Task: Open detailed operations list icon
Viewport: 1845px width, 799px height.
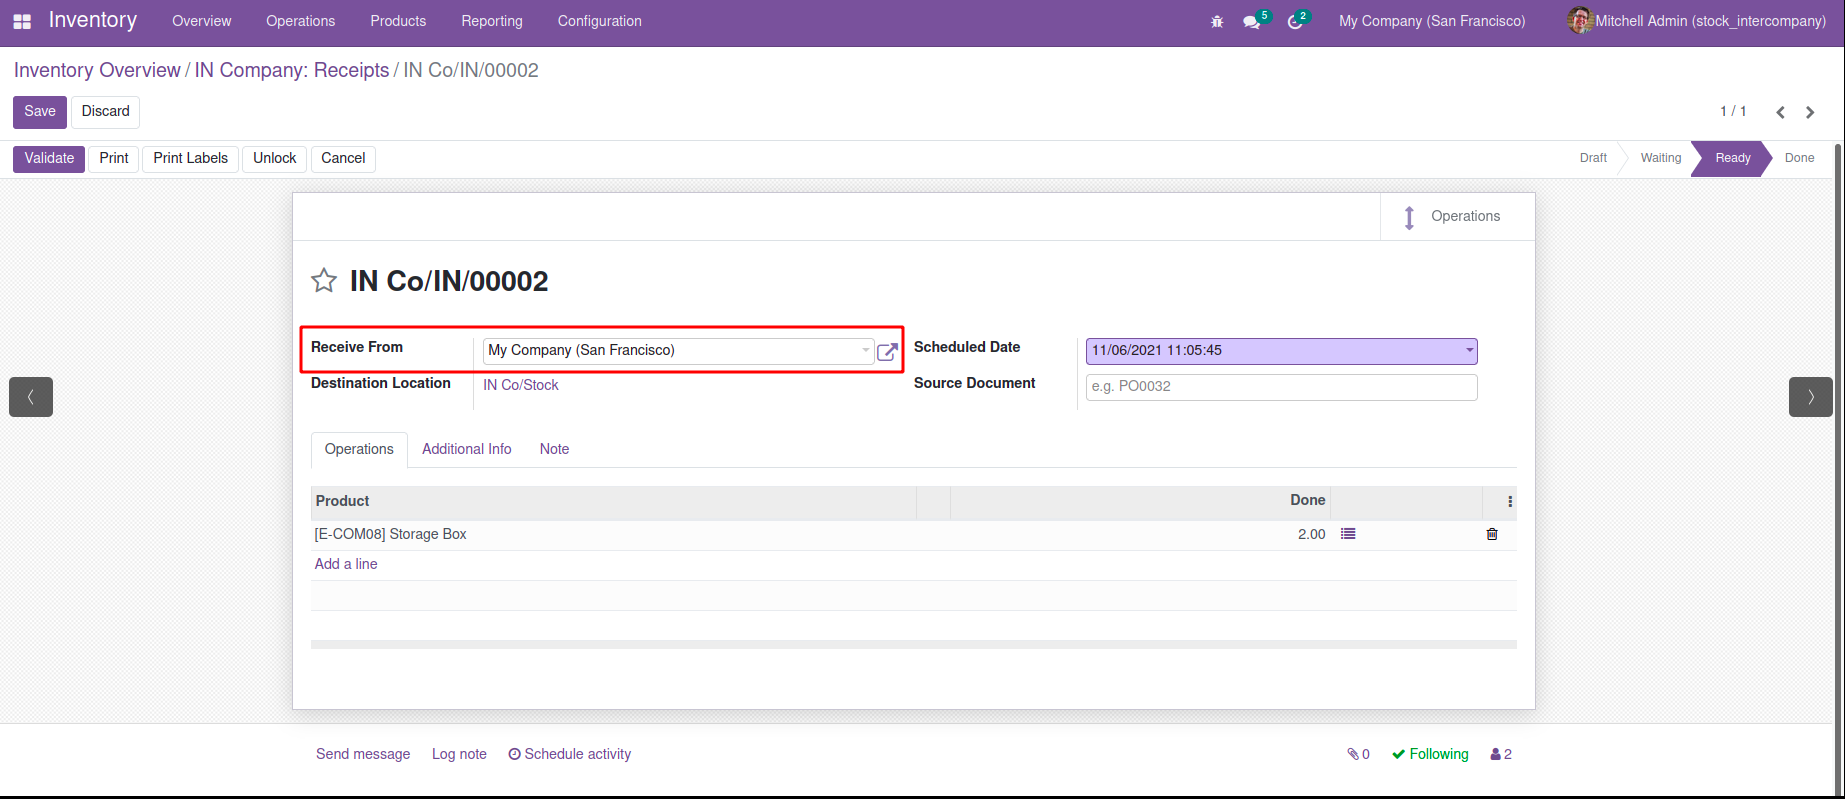Action: pyautogui.click(x=1348, y=534)
